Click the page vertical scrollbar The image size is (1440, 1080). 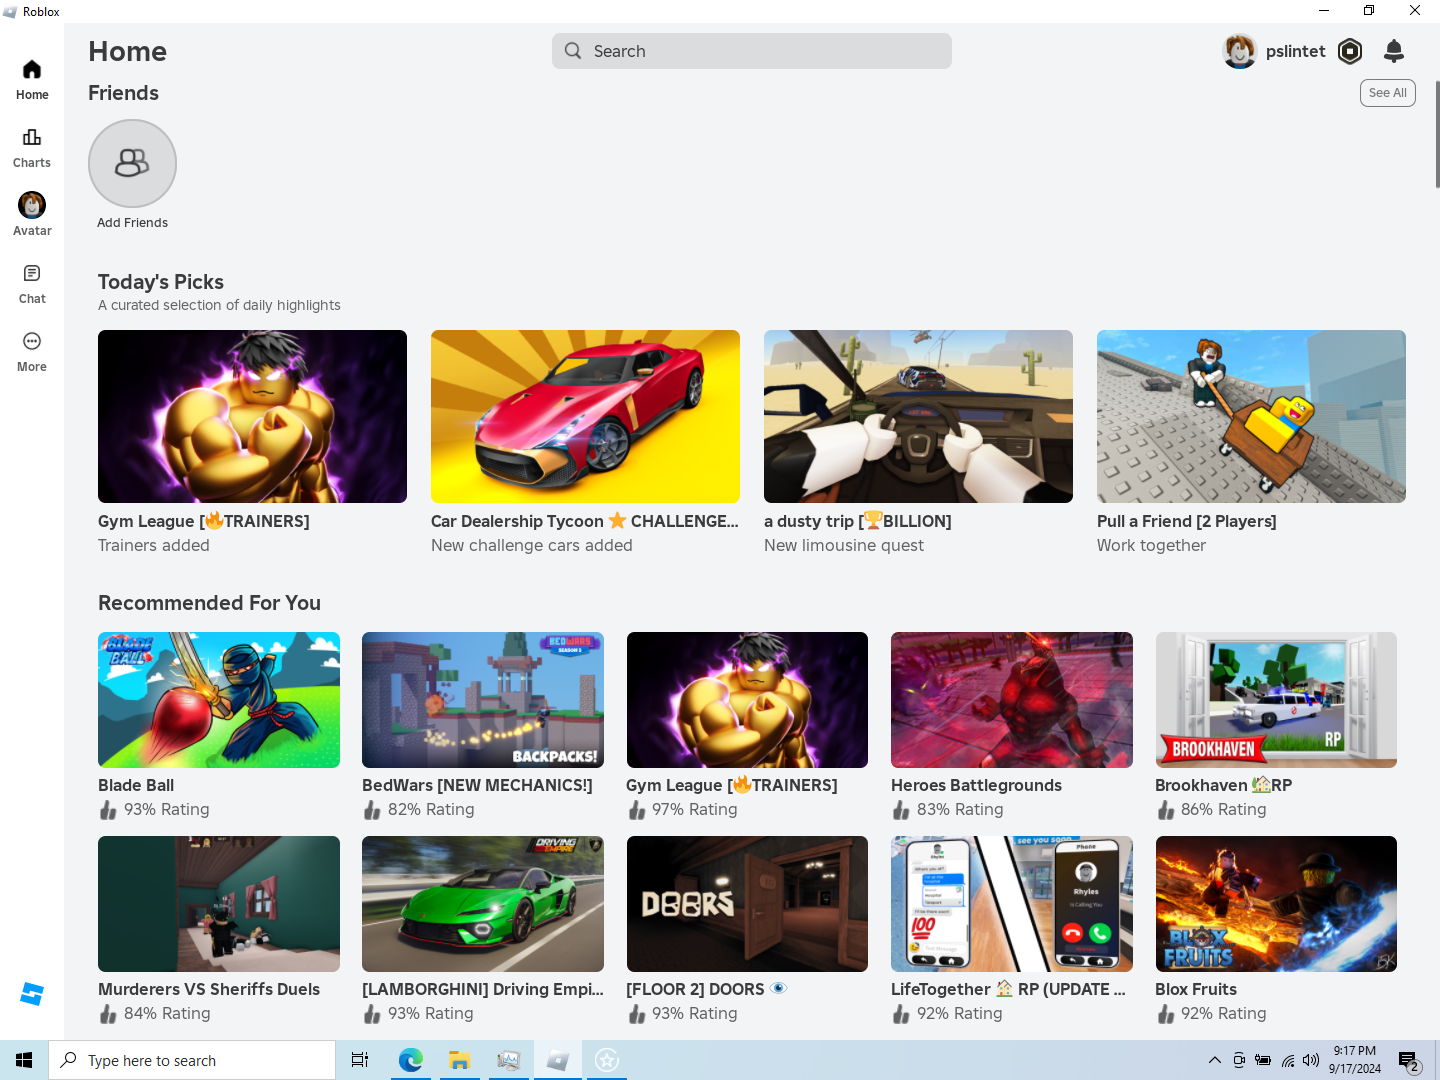[x=1437, y=134]
